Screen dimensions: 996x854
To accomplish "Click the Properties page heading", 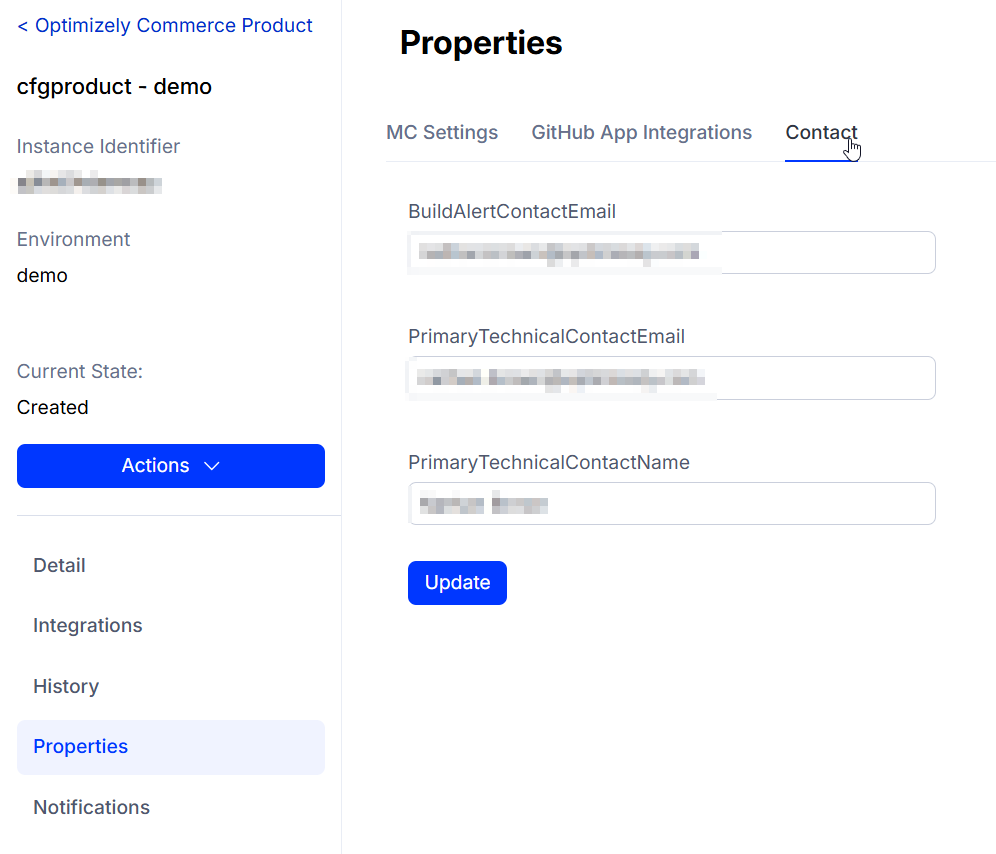I will 481,43.
